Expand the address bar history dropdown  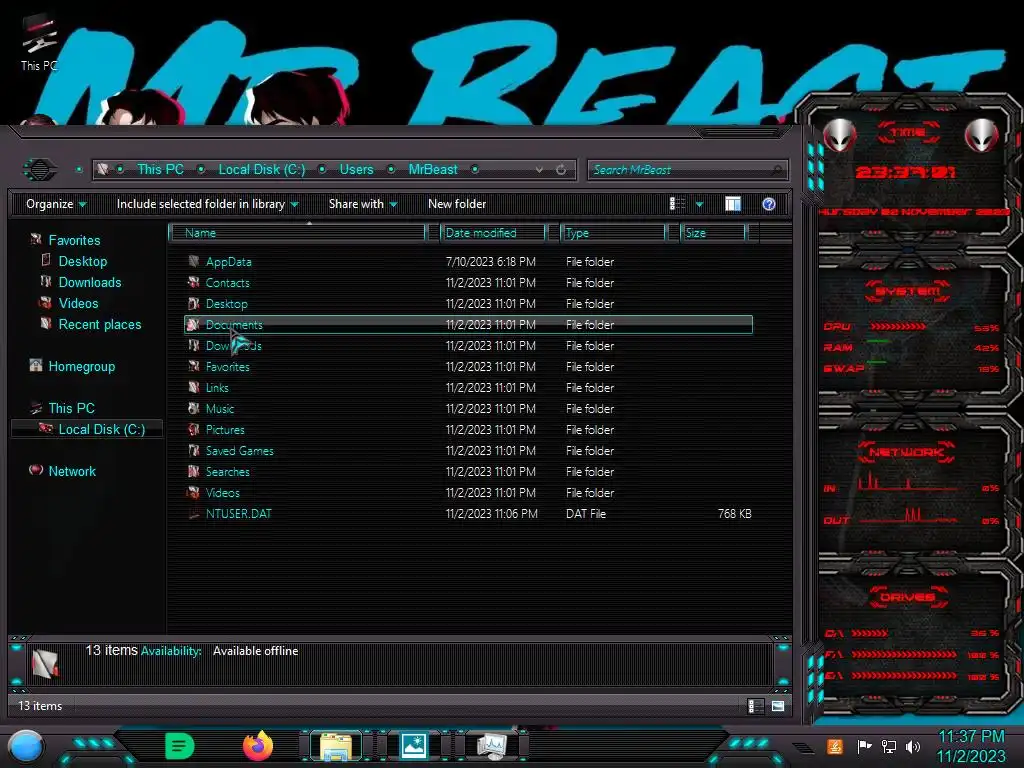click(539, 170)
